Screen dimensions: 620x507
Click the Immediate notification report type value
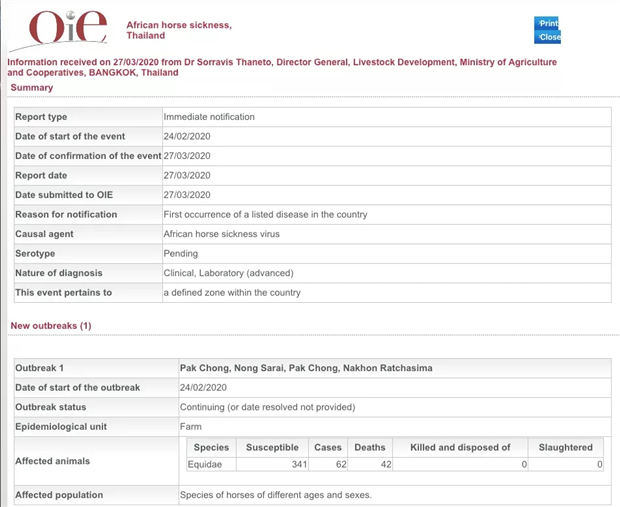coord(209,117)
